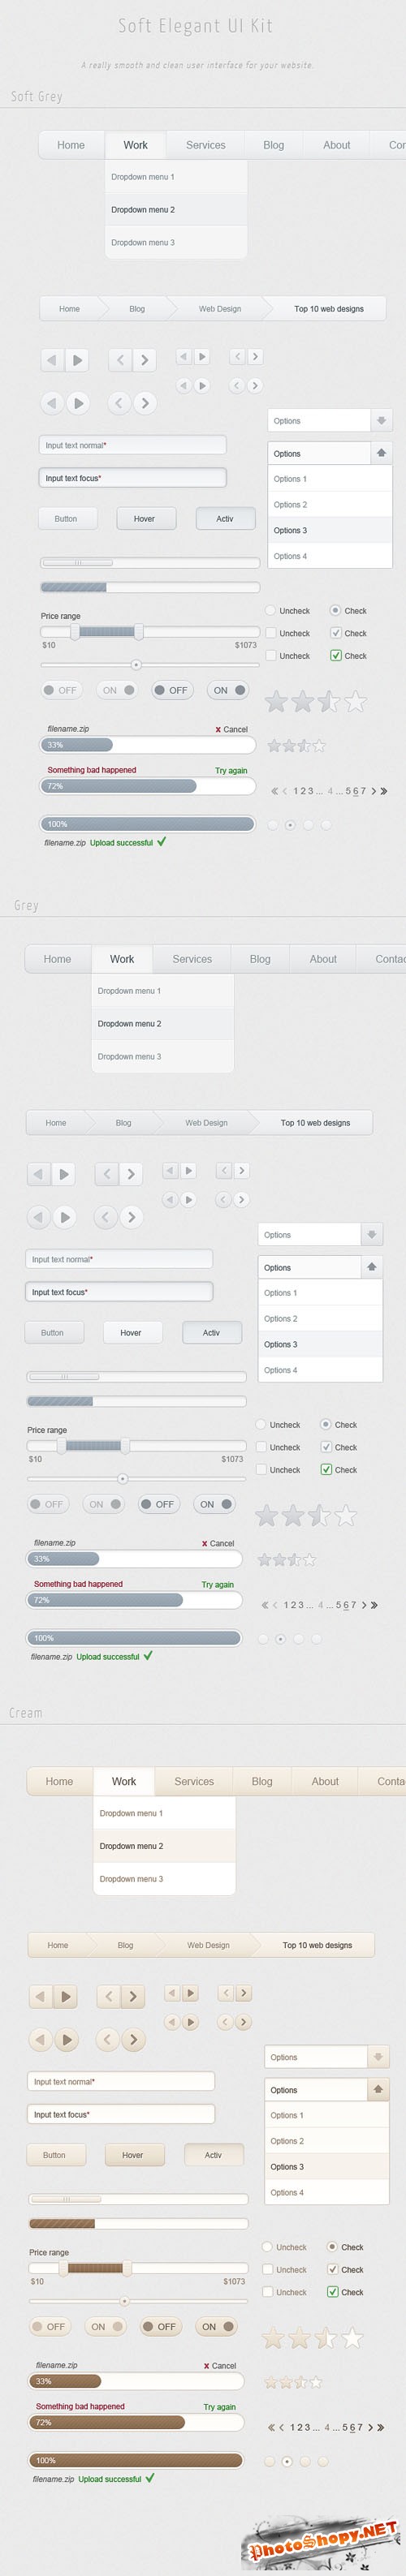Pick Dropdown menu 2 under Work, Soft Grey kit
The height and width of the screenshot is (2576, 406).
pos(176,210)
